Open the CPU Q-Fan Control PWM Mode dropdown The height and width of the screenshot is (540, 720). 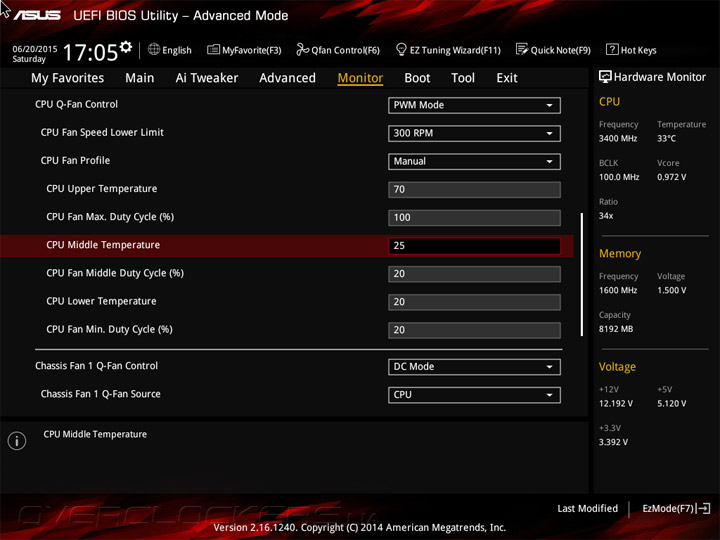pyautogui.click(x=474, y=105)
